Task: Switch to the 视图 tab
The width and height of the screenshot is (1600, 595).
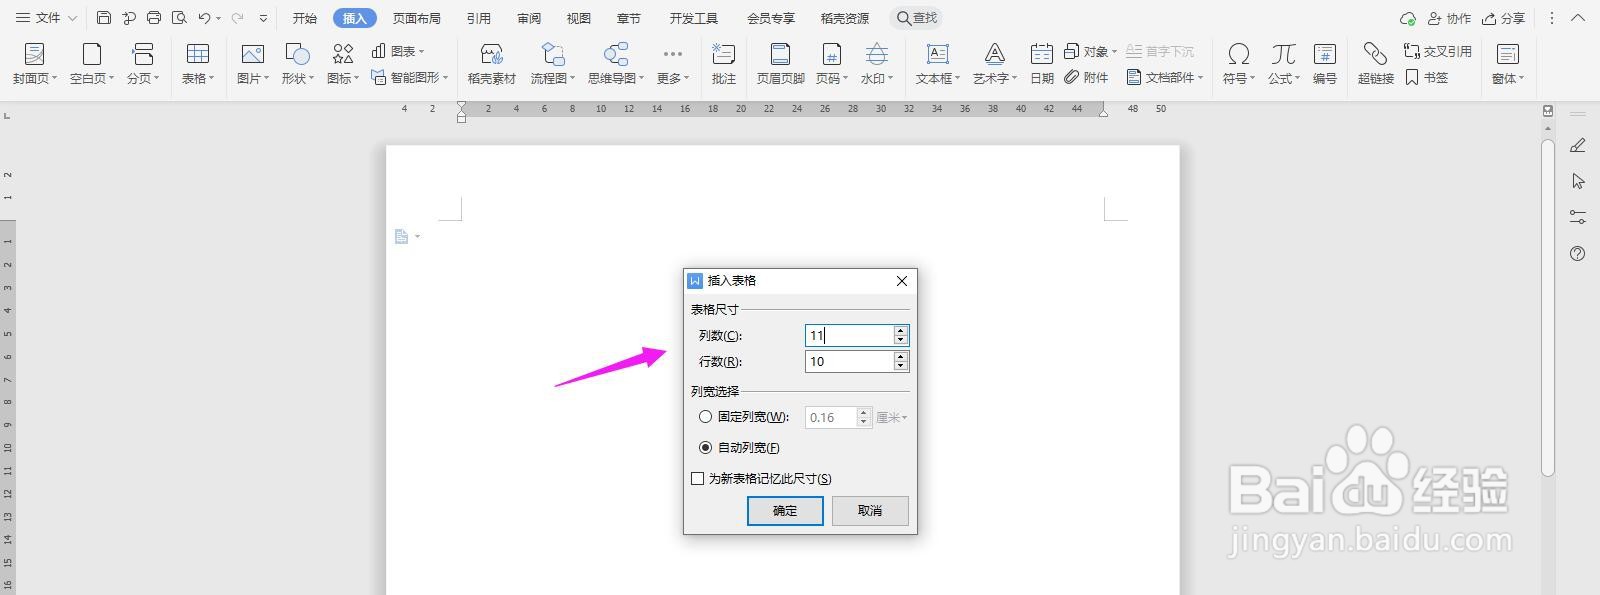Action: click(578, 18)
